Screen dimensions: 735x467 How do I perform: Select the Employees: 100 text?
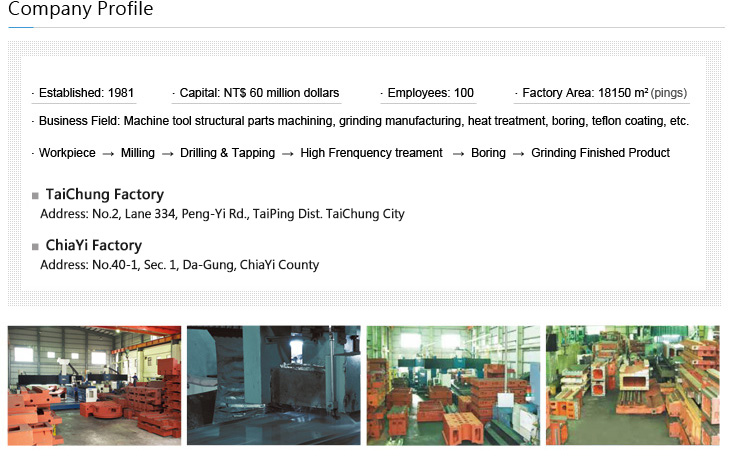[x=430, y=93]
